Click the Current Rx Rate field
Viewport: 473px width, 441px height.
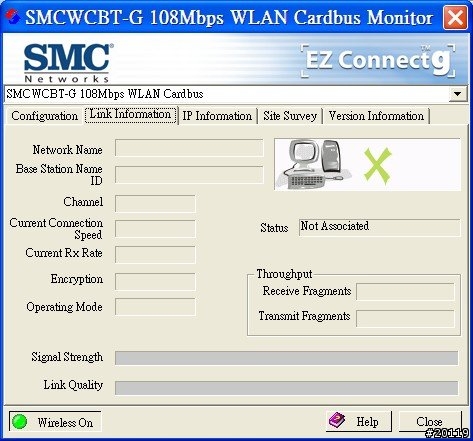[x=155, y=255]
